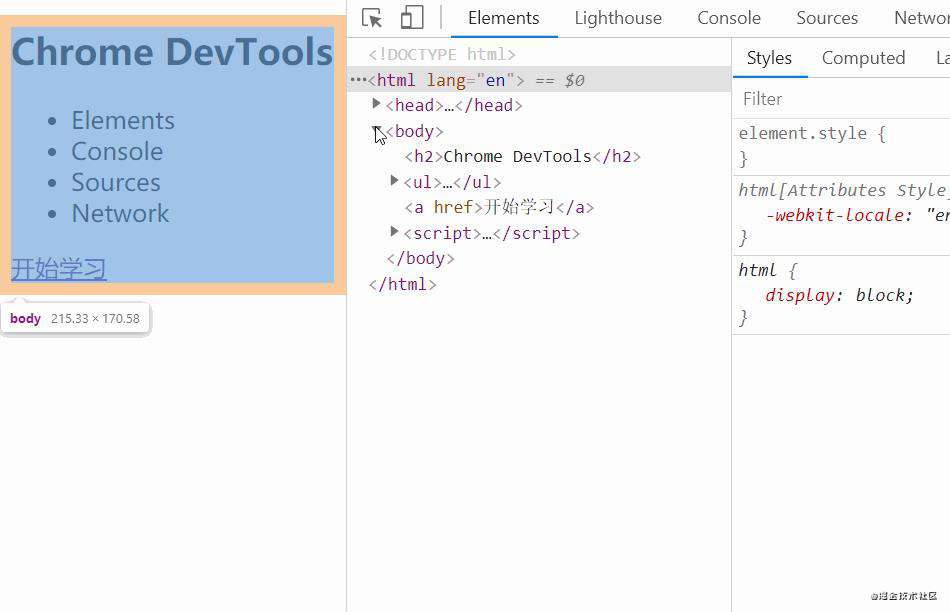
Task: Select the a href 开始学习 node
Action: point(499,207)
